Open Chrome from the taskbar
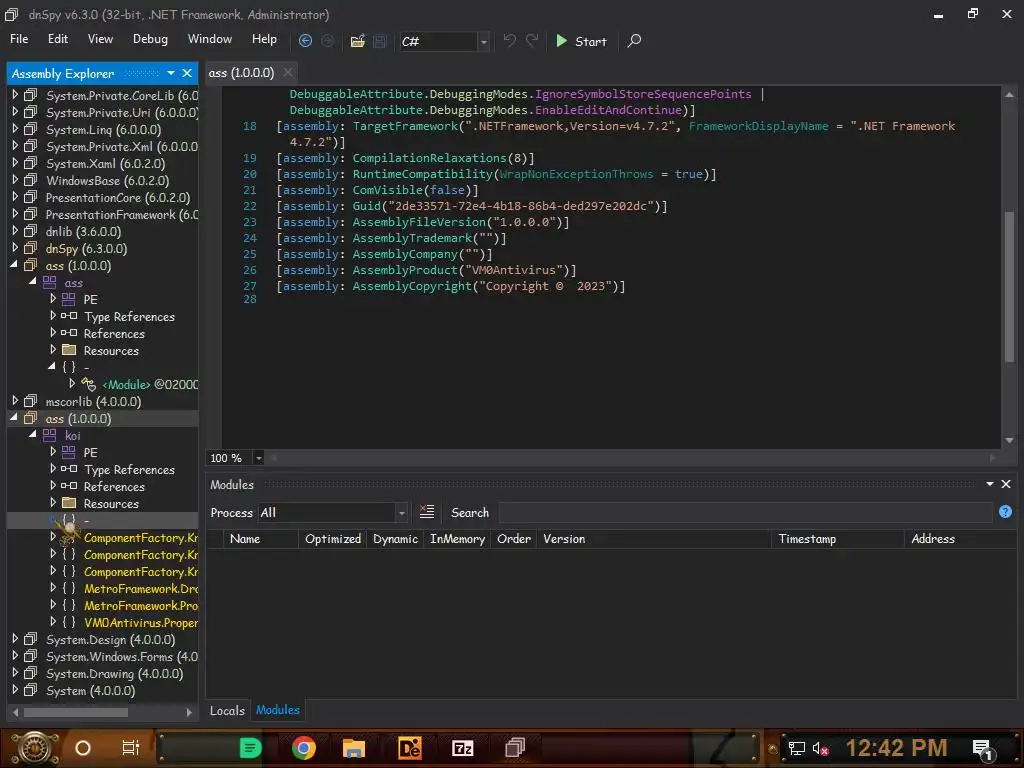 coord(304,748)
